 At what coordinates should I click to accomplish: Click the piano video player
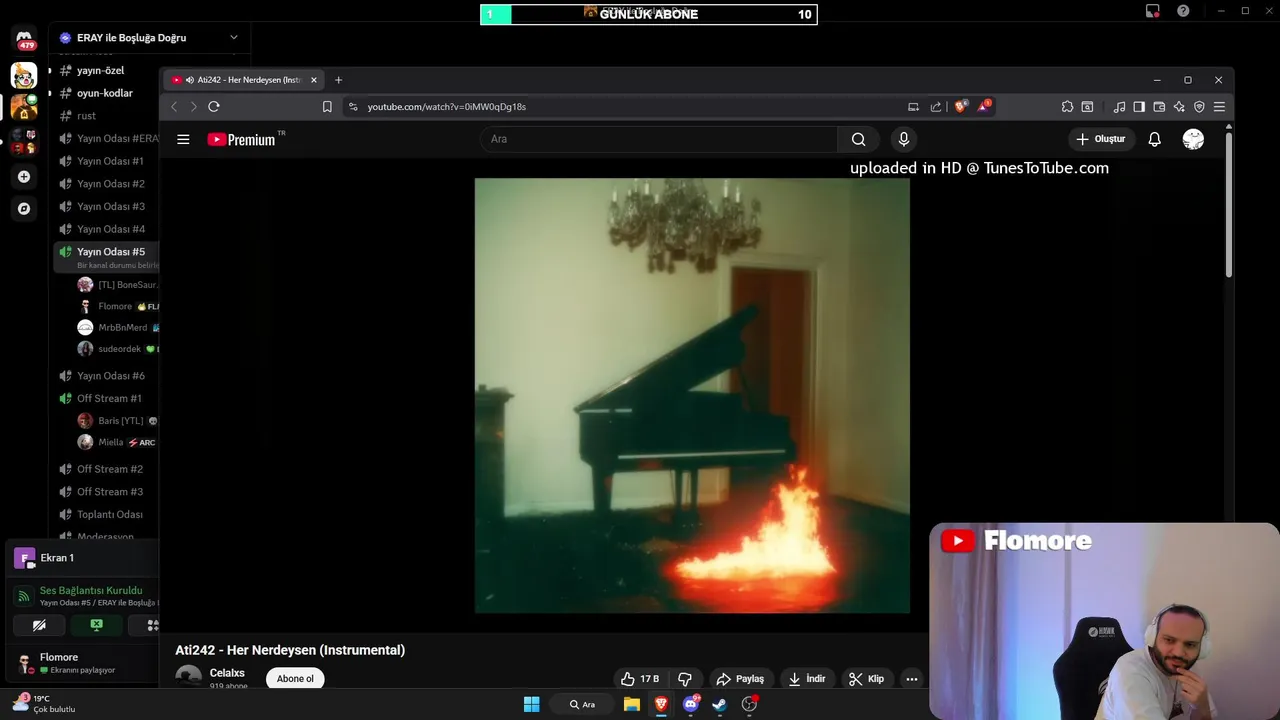click(692, 396)
